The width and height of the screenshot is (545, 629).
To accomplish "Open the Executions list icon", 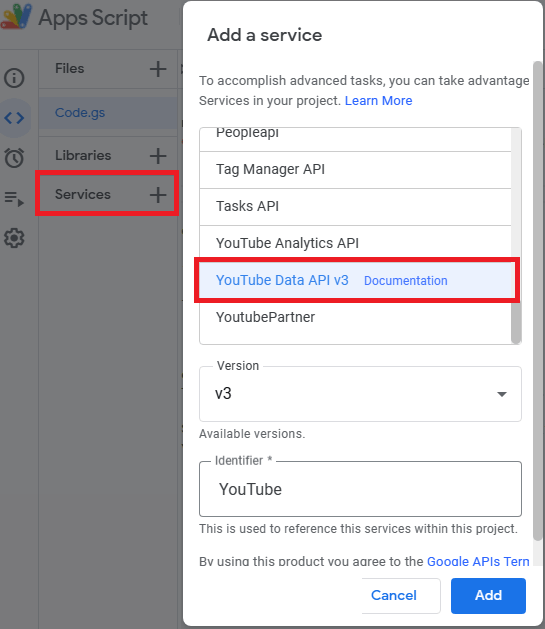I will (x=14, y=199).
